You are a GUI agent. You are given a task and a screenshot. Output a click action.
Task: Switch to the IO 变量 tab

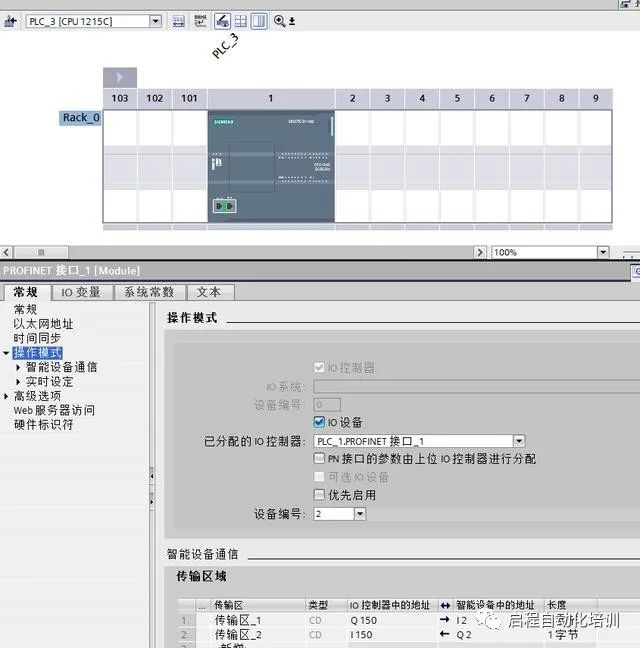pyautogui.click(x=81, y=292)
